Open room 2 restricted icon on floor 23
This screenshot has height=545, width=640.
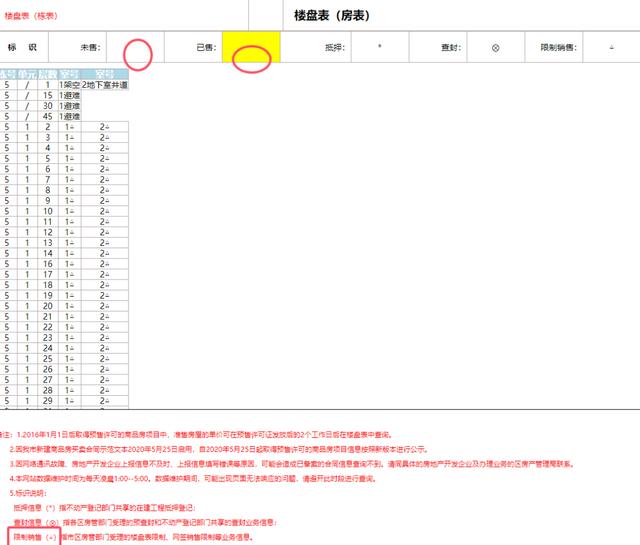(x=107, y=338)
